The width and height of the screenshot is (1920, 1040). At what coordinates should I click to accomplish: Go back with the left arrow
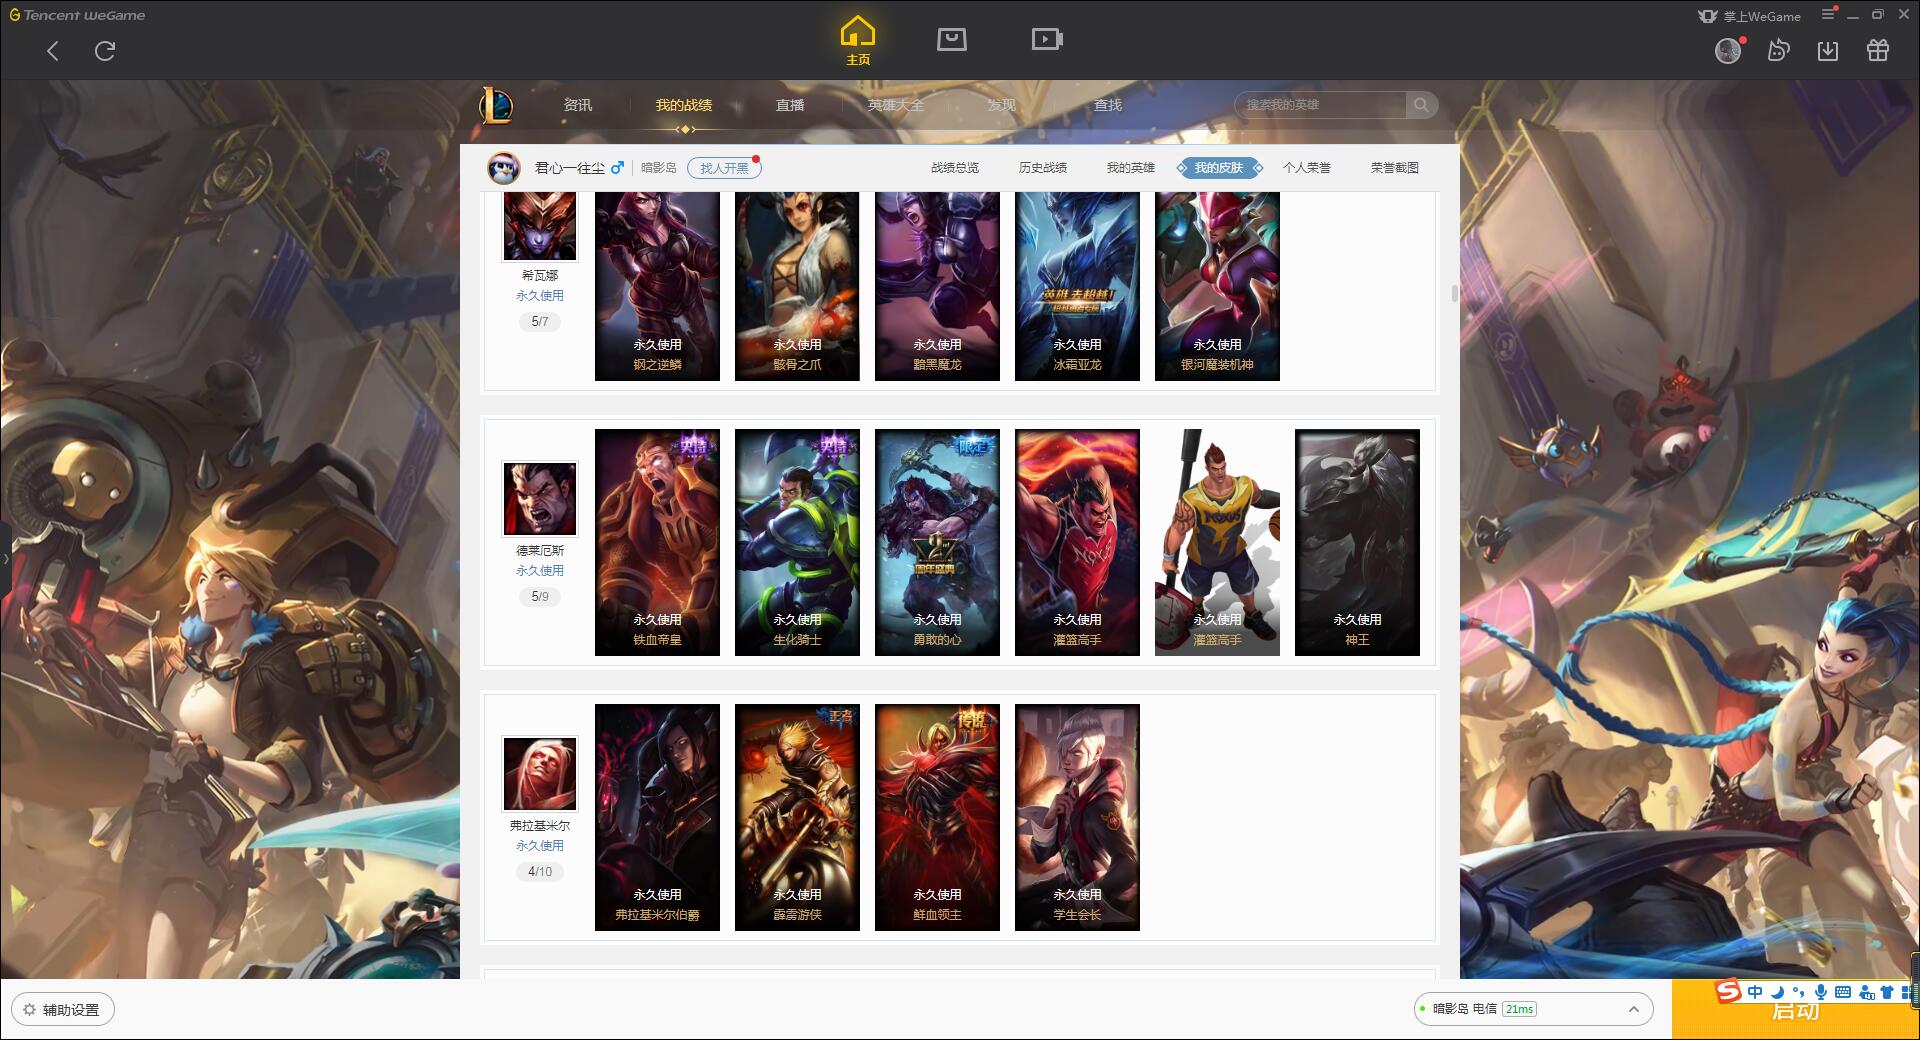coord(53,51)
